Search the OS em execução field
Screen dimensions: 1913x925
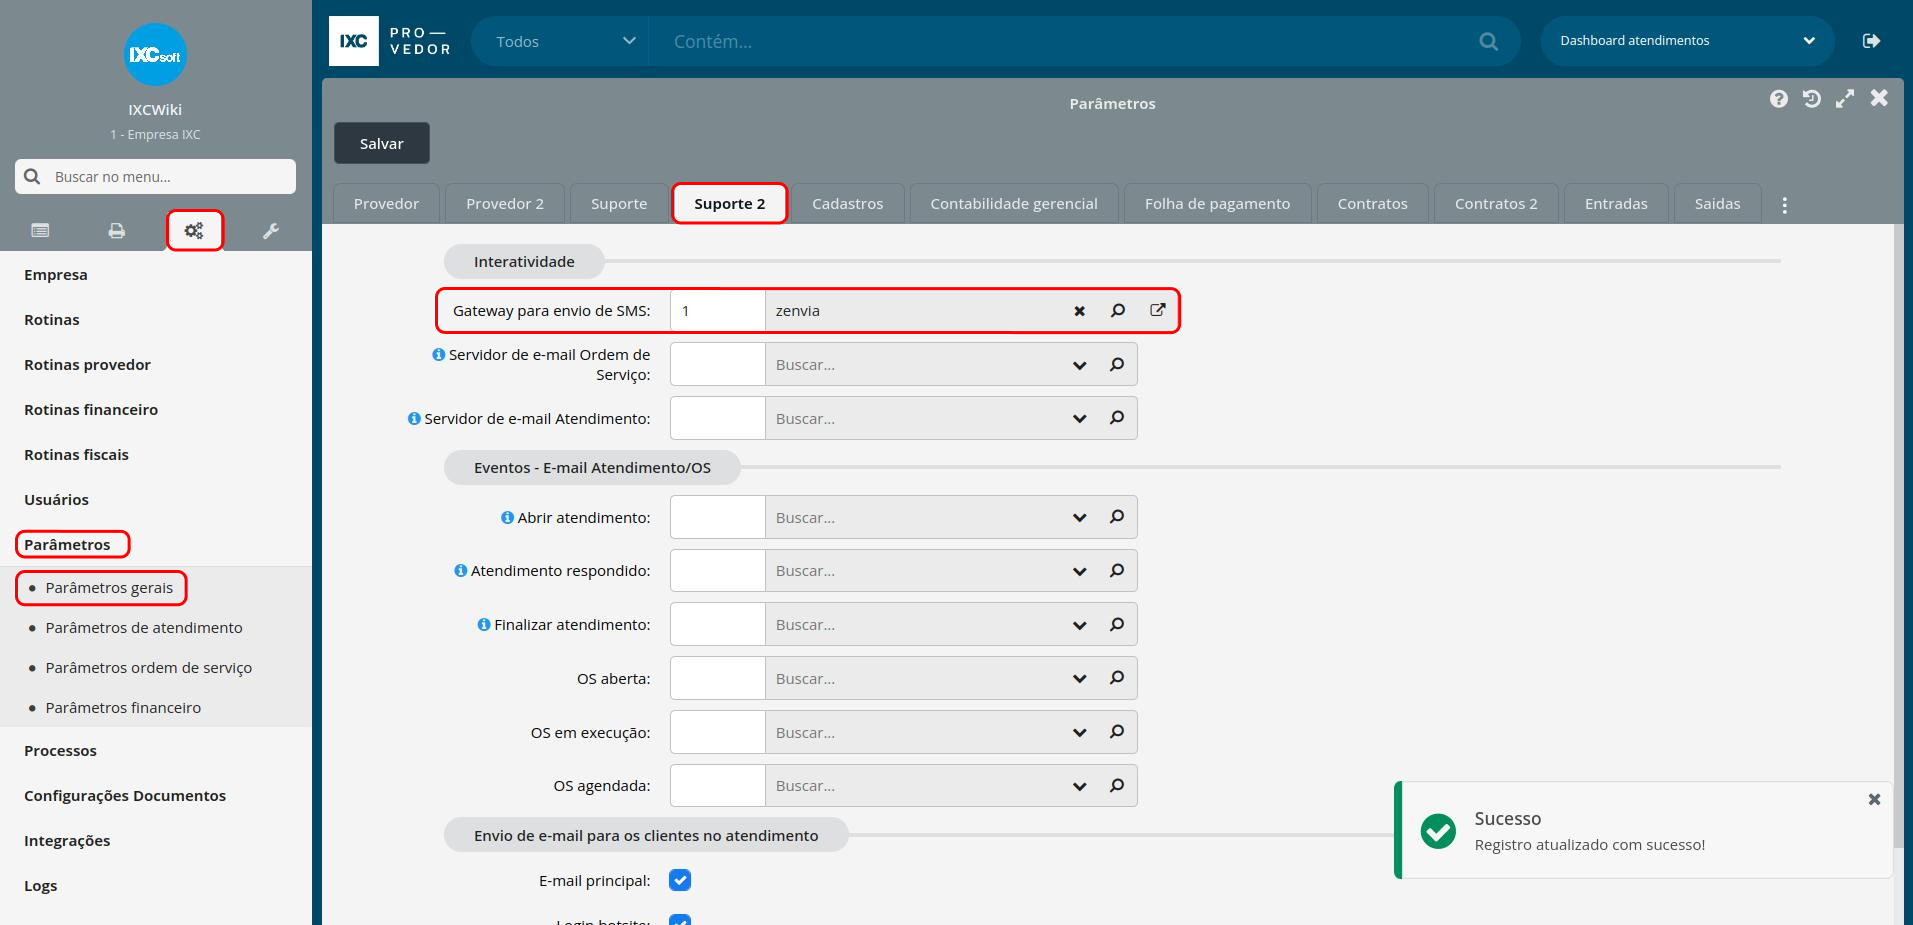point(1117,732)
